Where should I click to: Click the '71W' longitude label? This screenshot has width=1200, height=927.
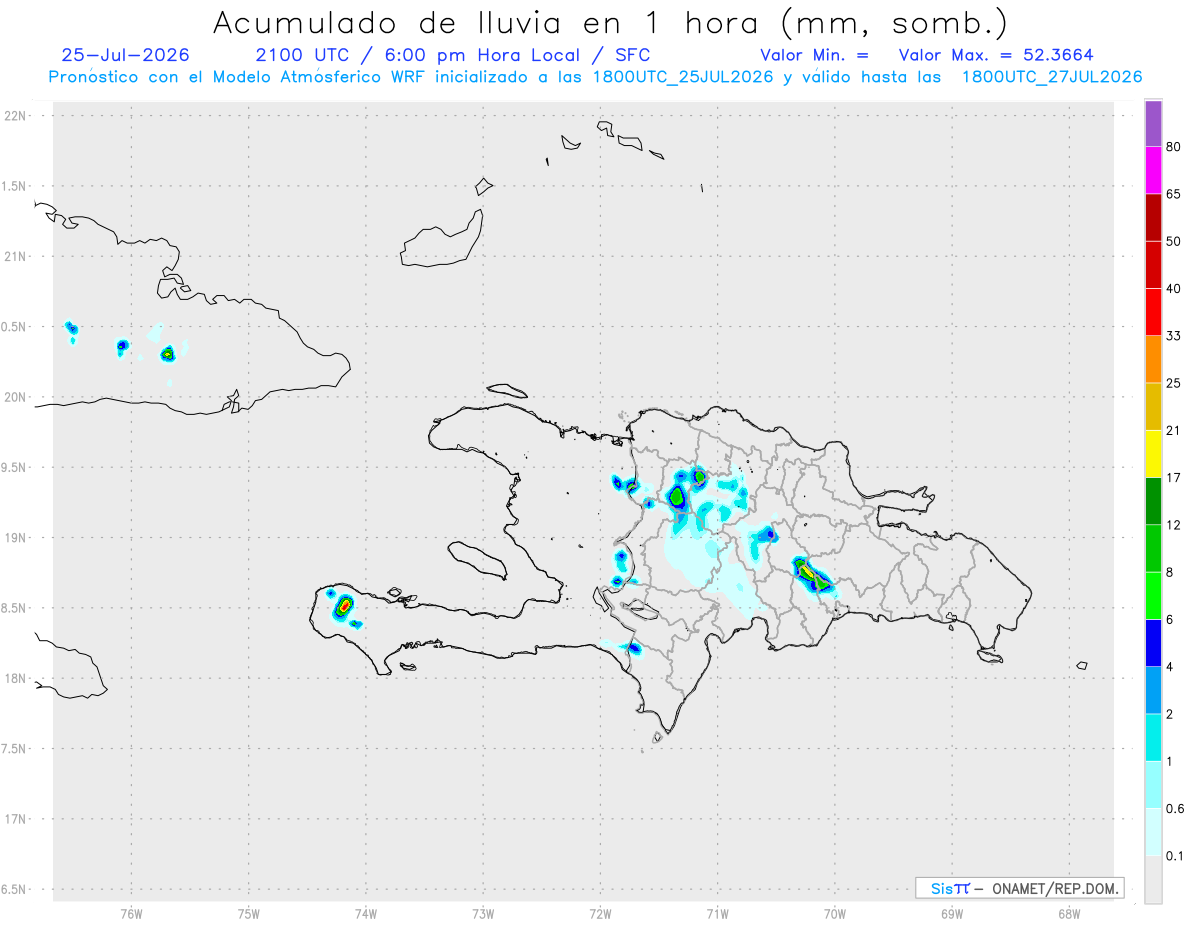[717, 912]
